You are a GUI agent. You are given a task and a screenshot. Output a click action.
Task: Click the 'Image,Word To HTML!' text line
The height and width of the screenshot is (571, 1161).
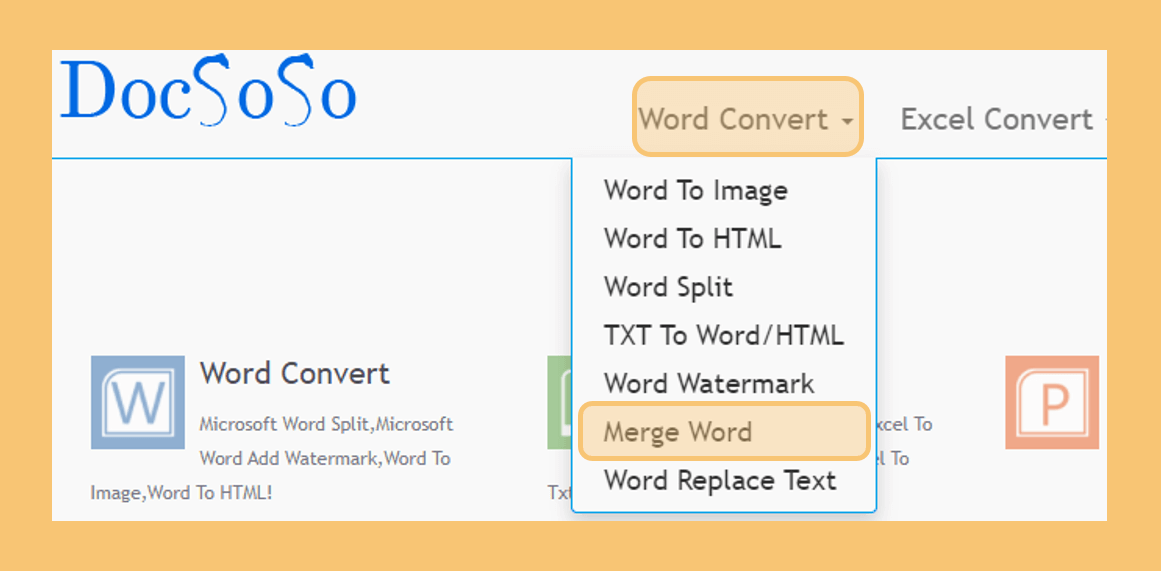pyautogui.click(x=181, y=492)
